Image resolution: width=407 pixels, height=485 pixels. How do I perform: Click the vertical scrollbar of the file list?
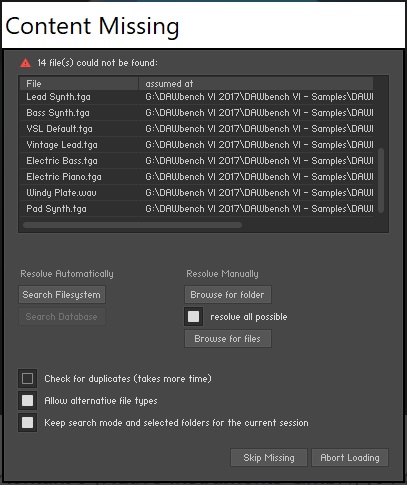[381, 180]
